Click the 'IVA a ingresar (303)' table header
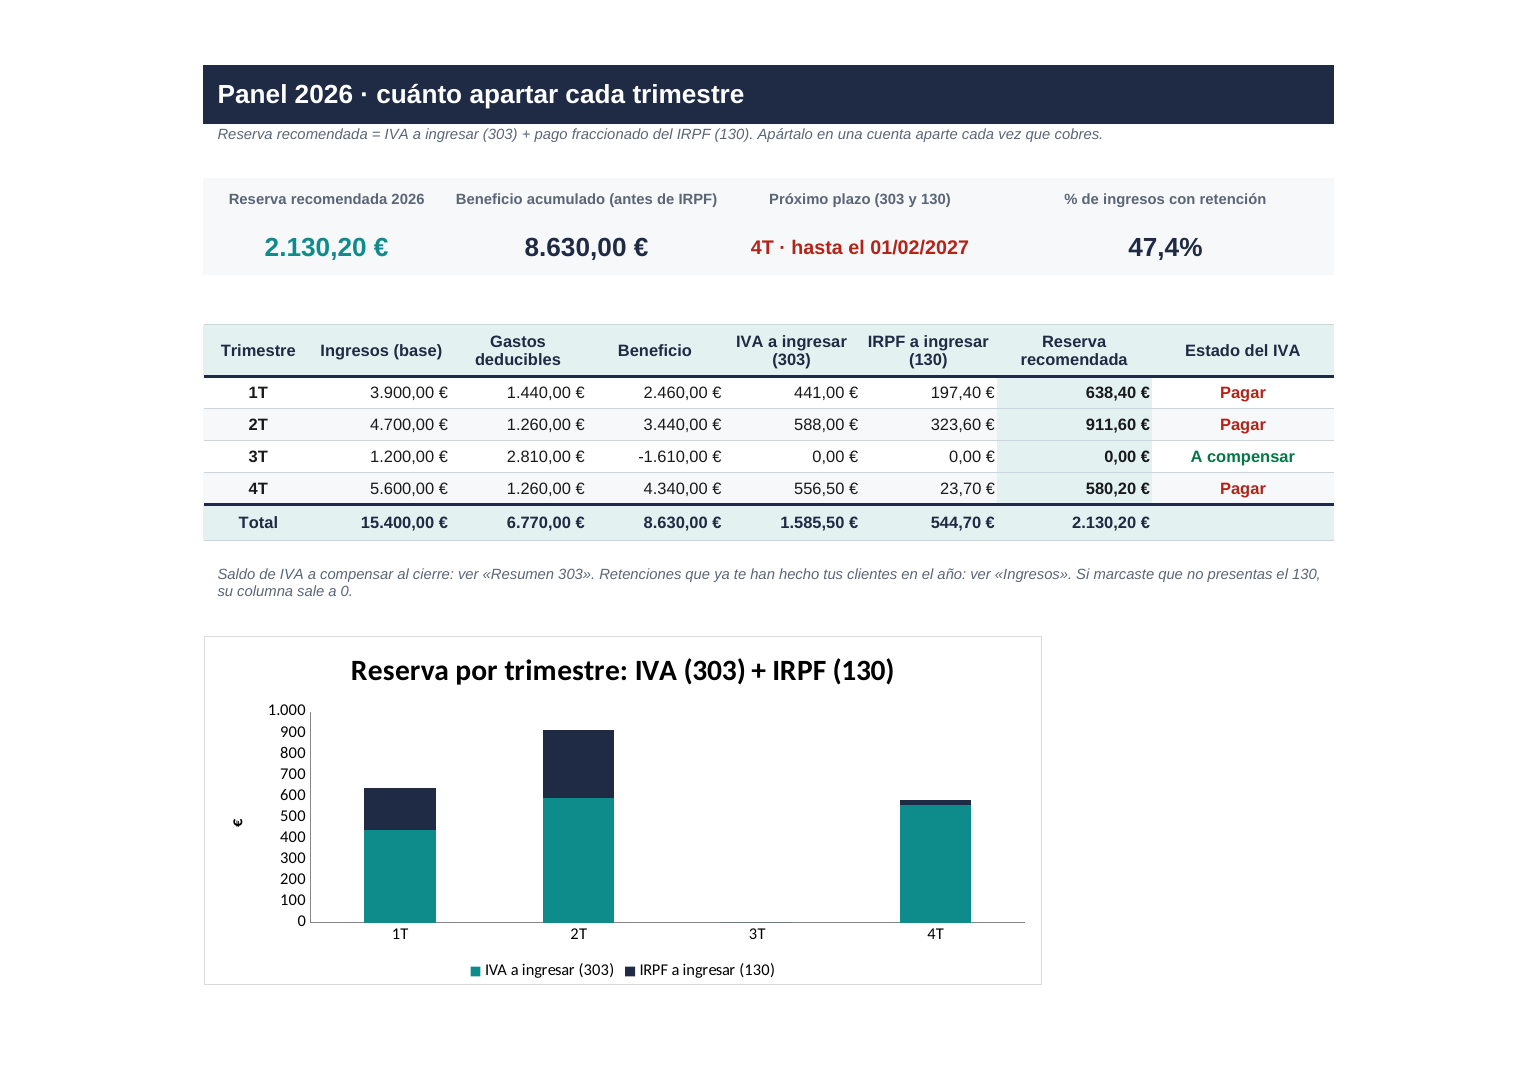Screen dimensions: 1521x1075 coord(791,351)
